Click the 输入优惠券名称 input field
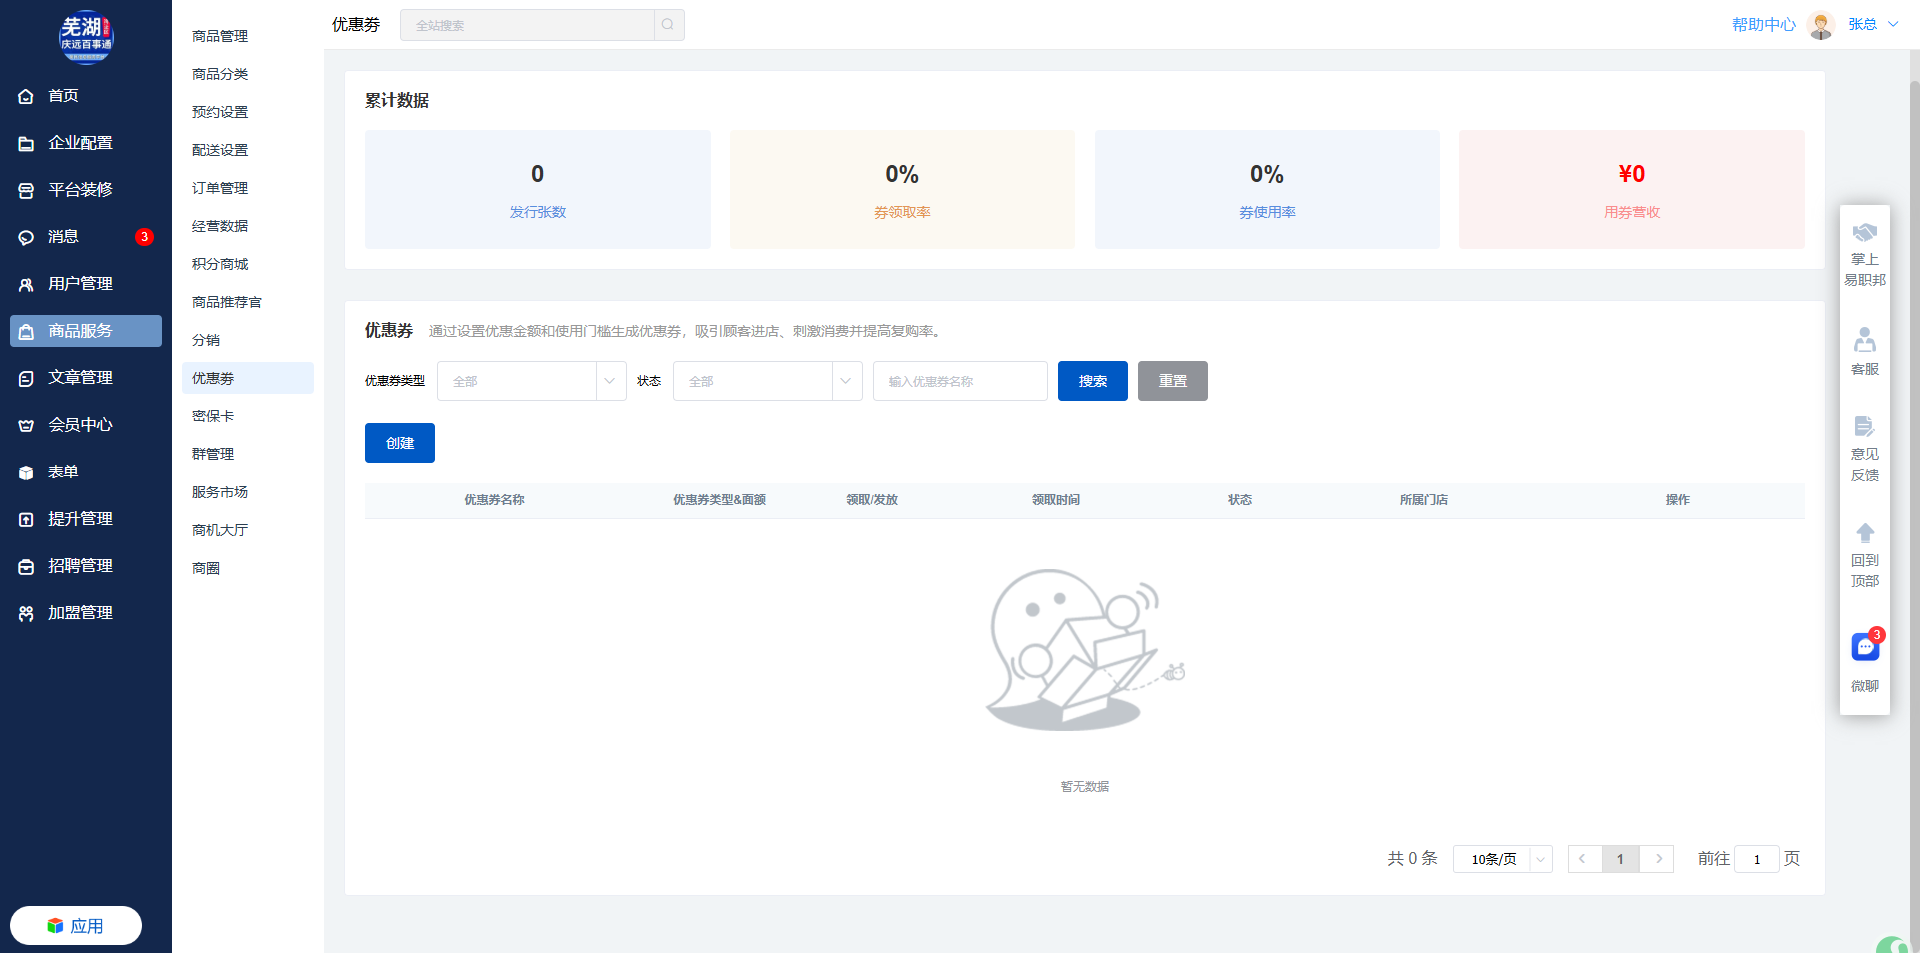Viewport: 1920px width, 953px height. 959,381
